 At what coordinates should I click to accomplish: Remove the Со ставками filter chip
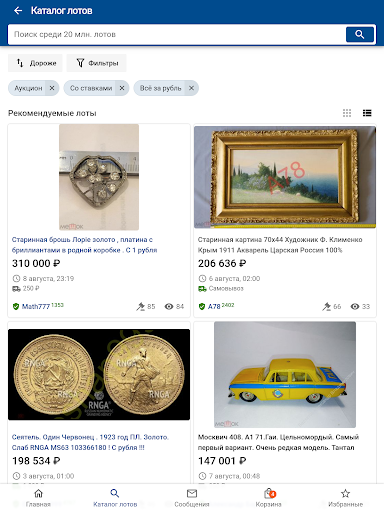[122, 88]
